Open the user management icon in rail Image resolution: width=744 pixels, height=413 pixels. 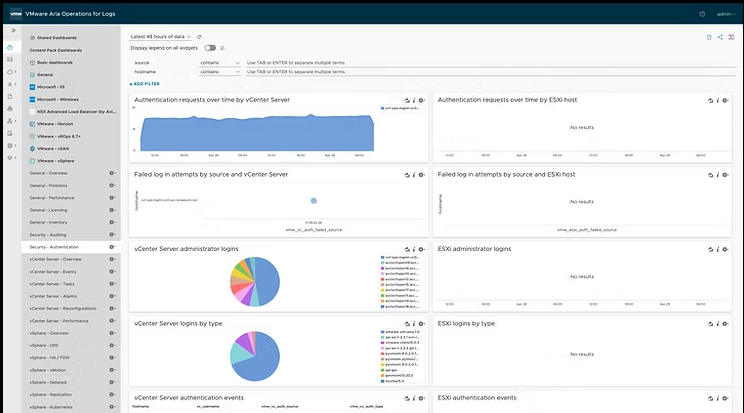[x=10, y=121]
